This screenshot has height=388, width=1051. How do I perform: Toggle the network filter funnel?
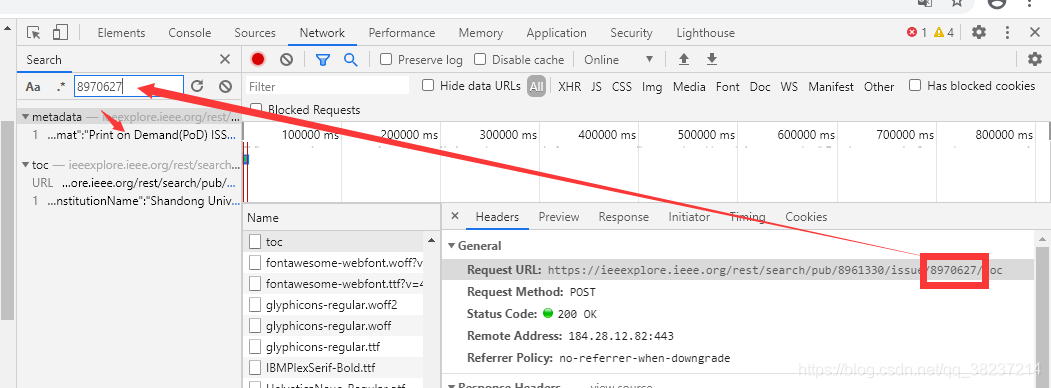coord(323,60)
